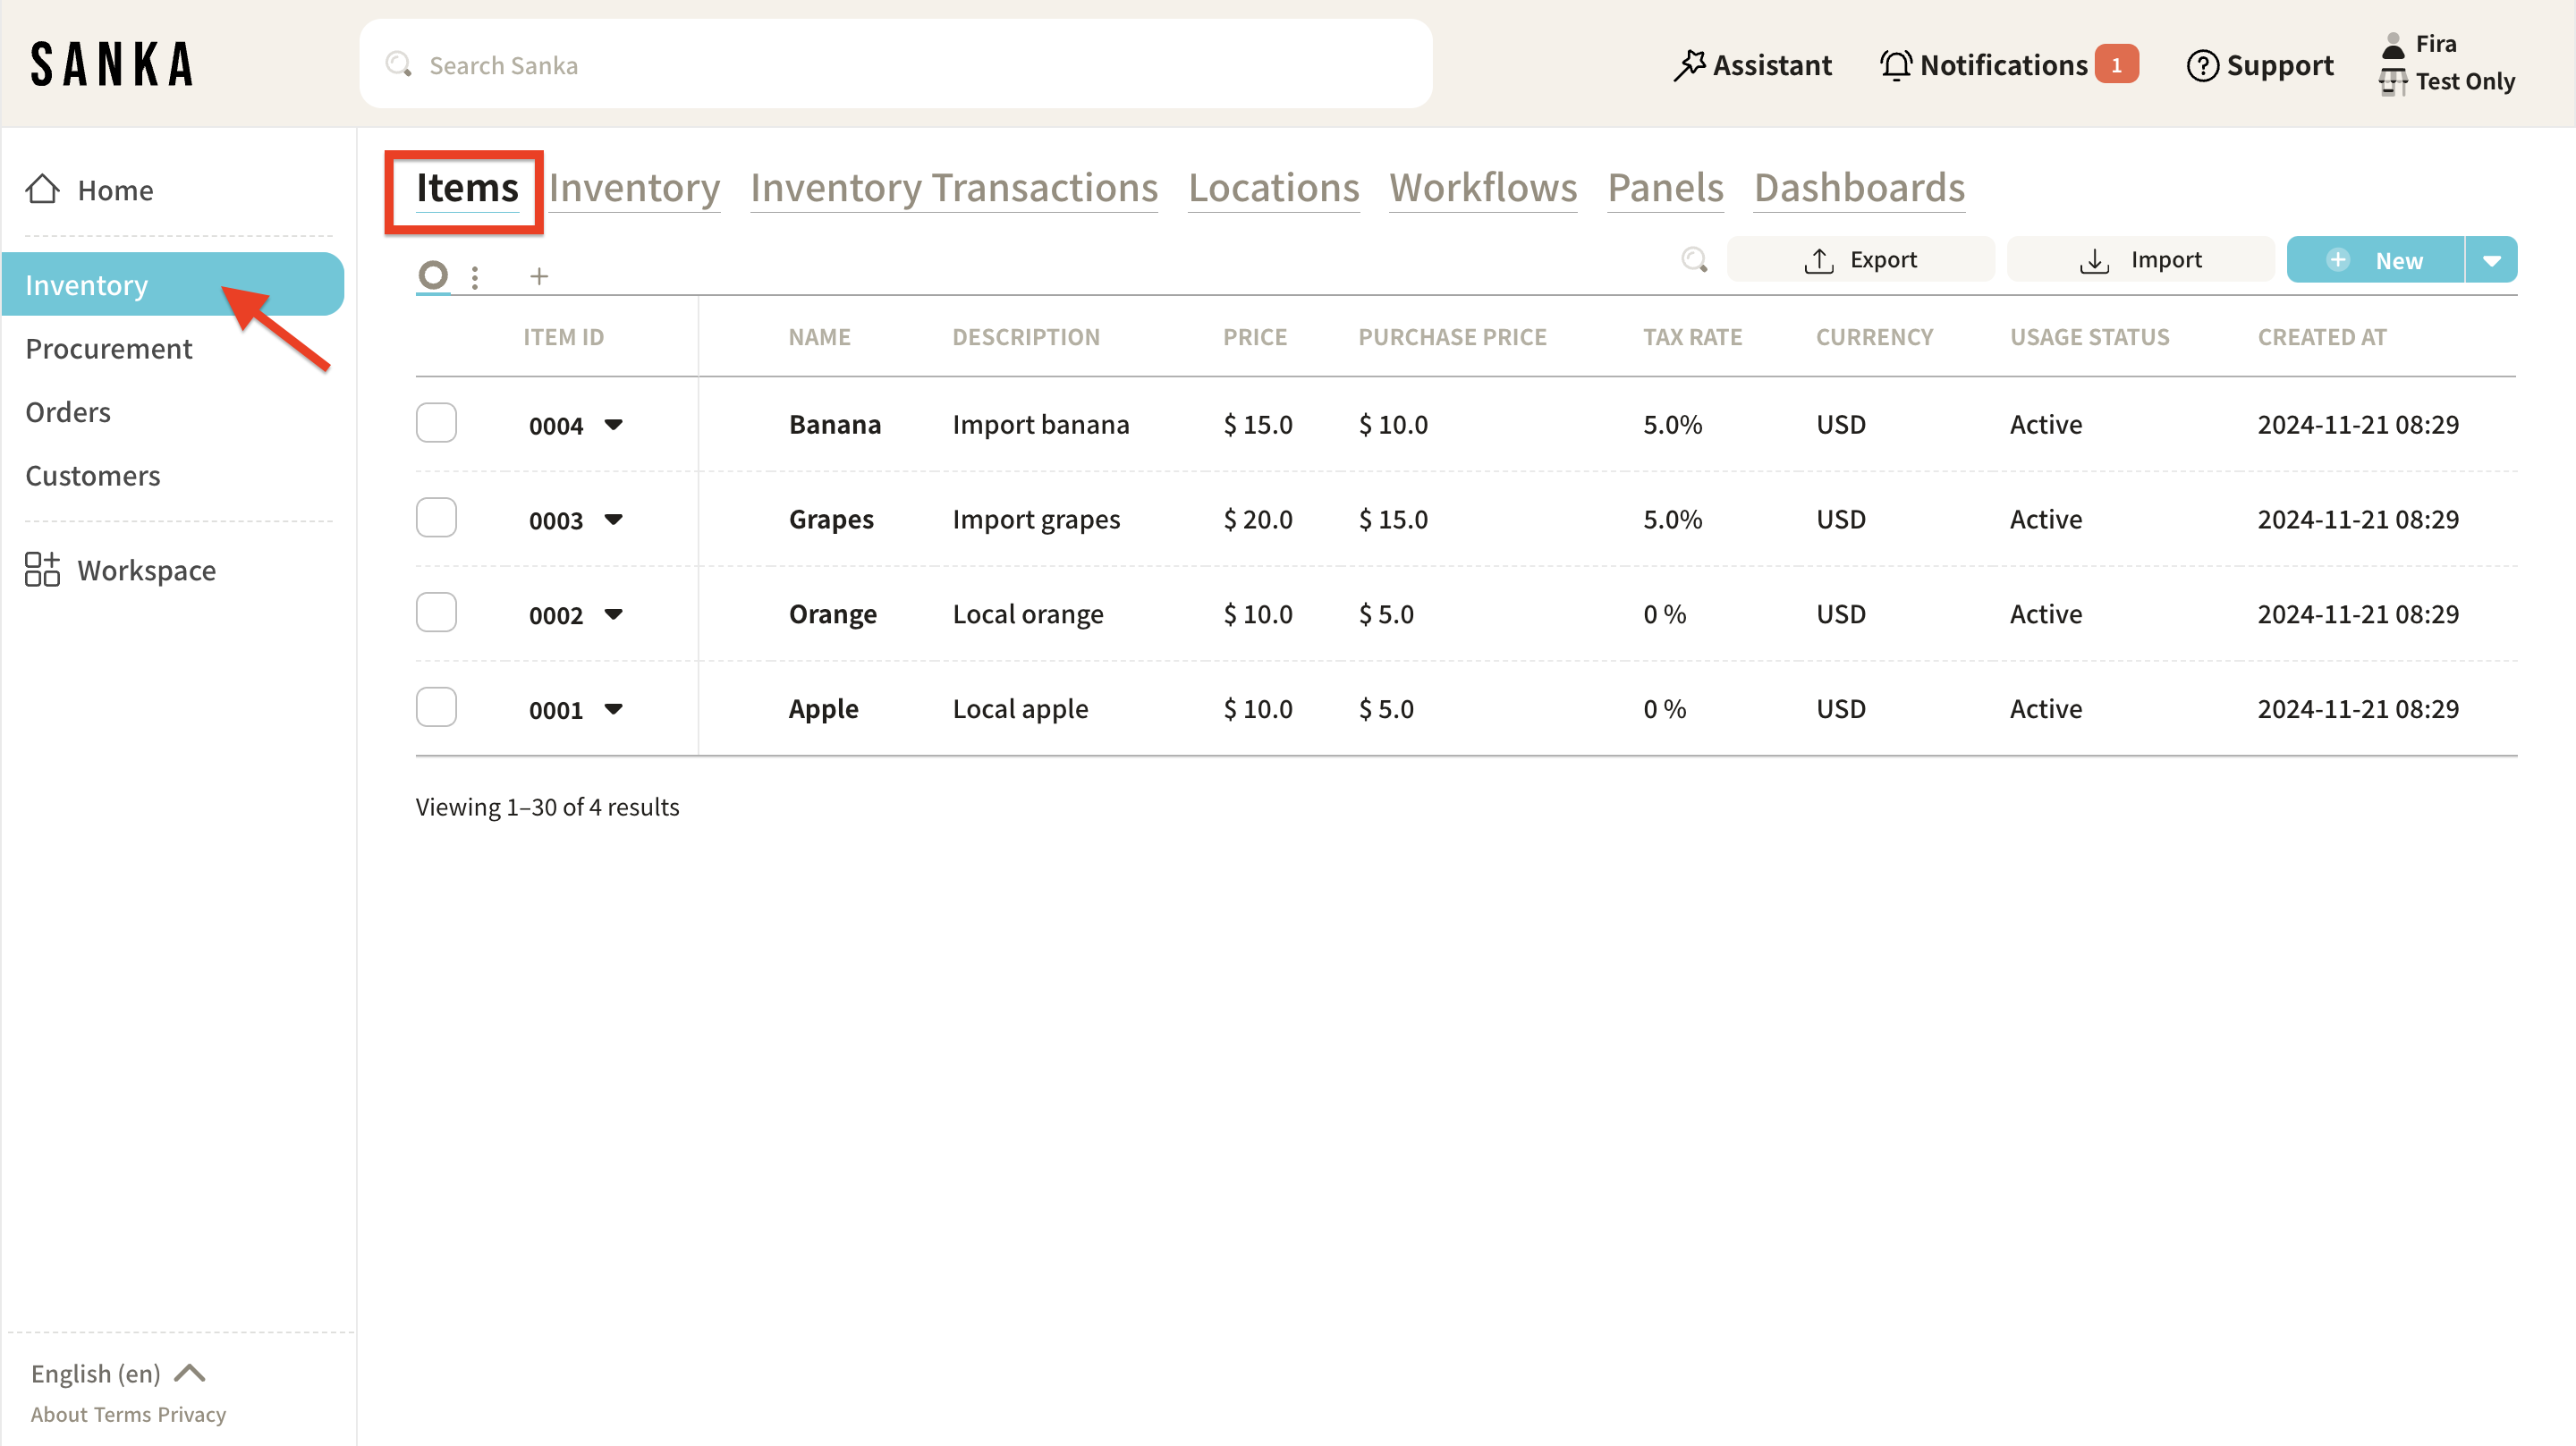Click the Support question mark icon
2576x1446 pixels.
(2202, 65)
